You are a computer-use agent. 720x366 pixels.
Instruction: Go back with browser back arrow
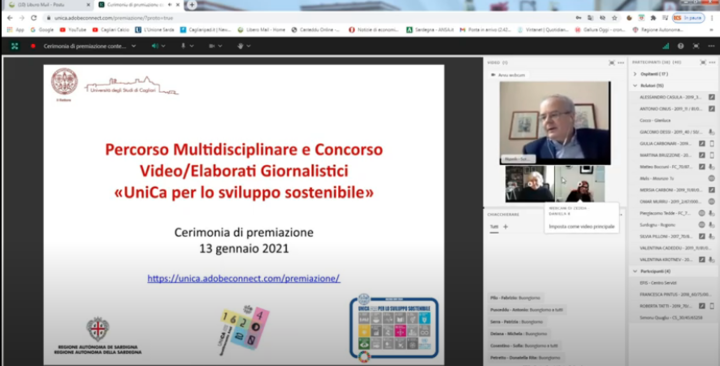[10, 18]
